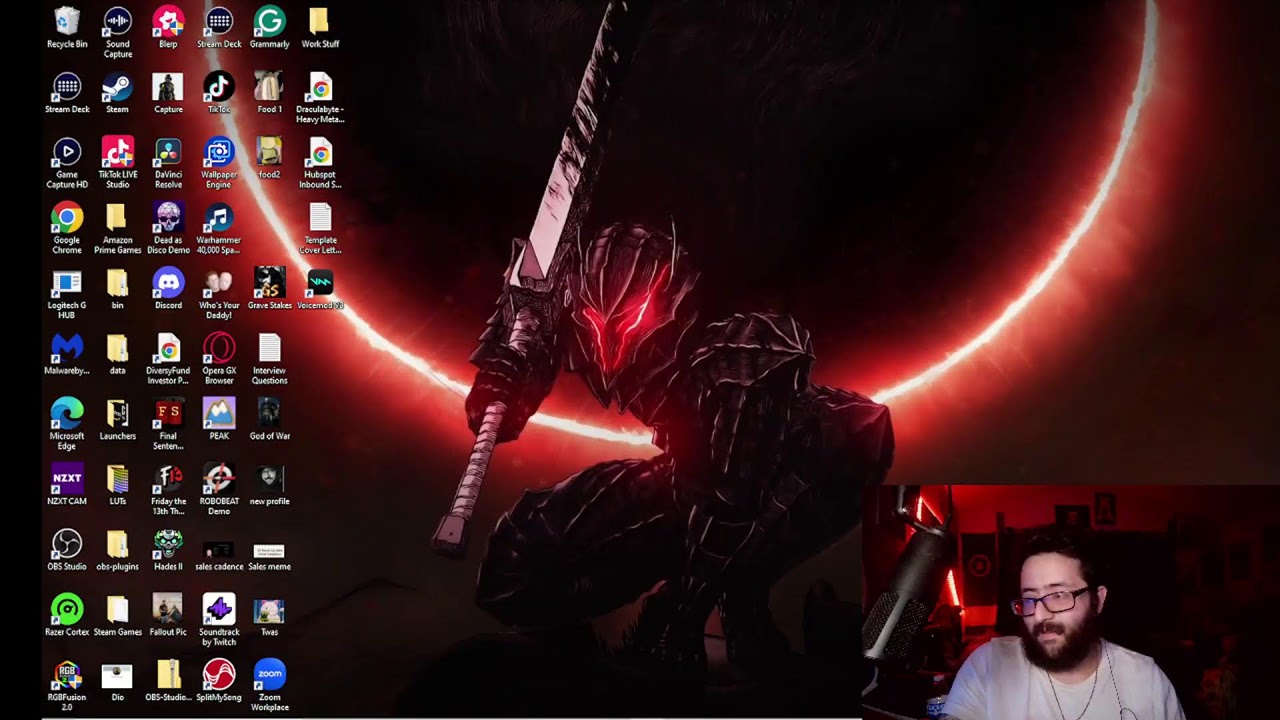Open the DiversyFund Investor Chrome shortcut

[x=168, y=359]
